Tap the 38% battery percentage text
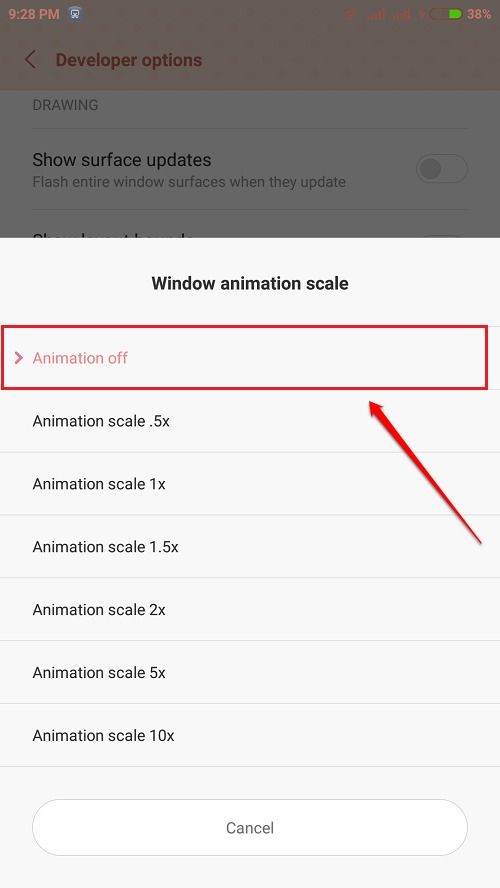 pos(478,14)
